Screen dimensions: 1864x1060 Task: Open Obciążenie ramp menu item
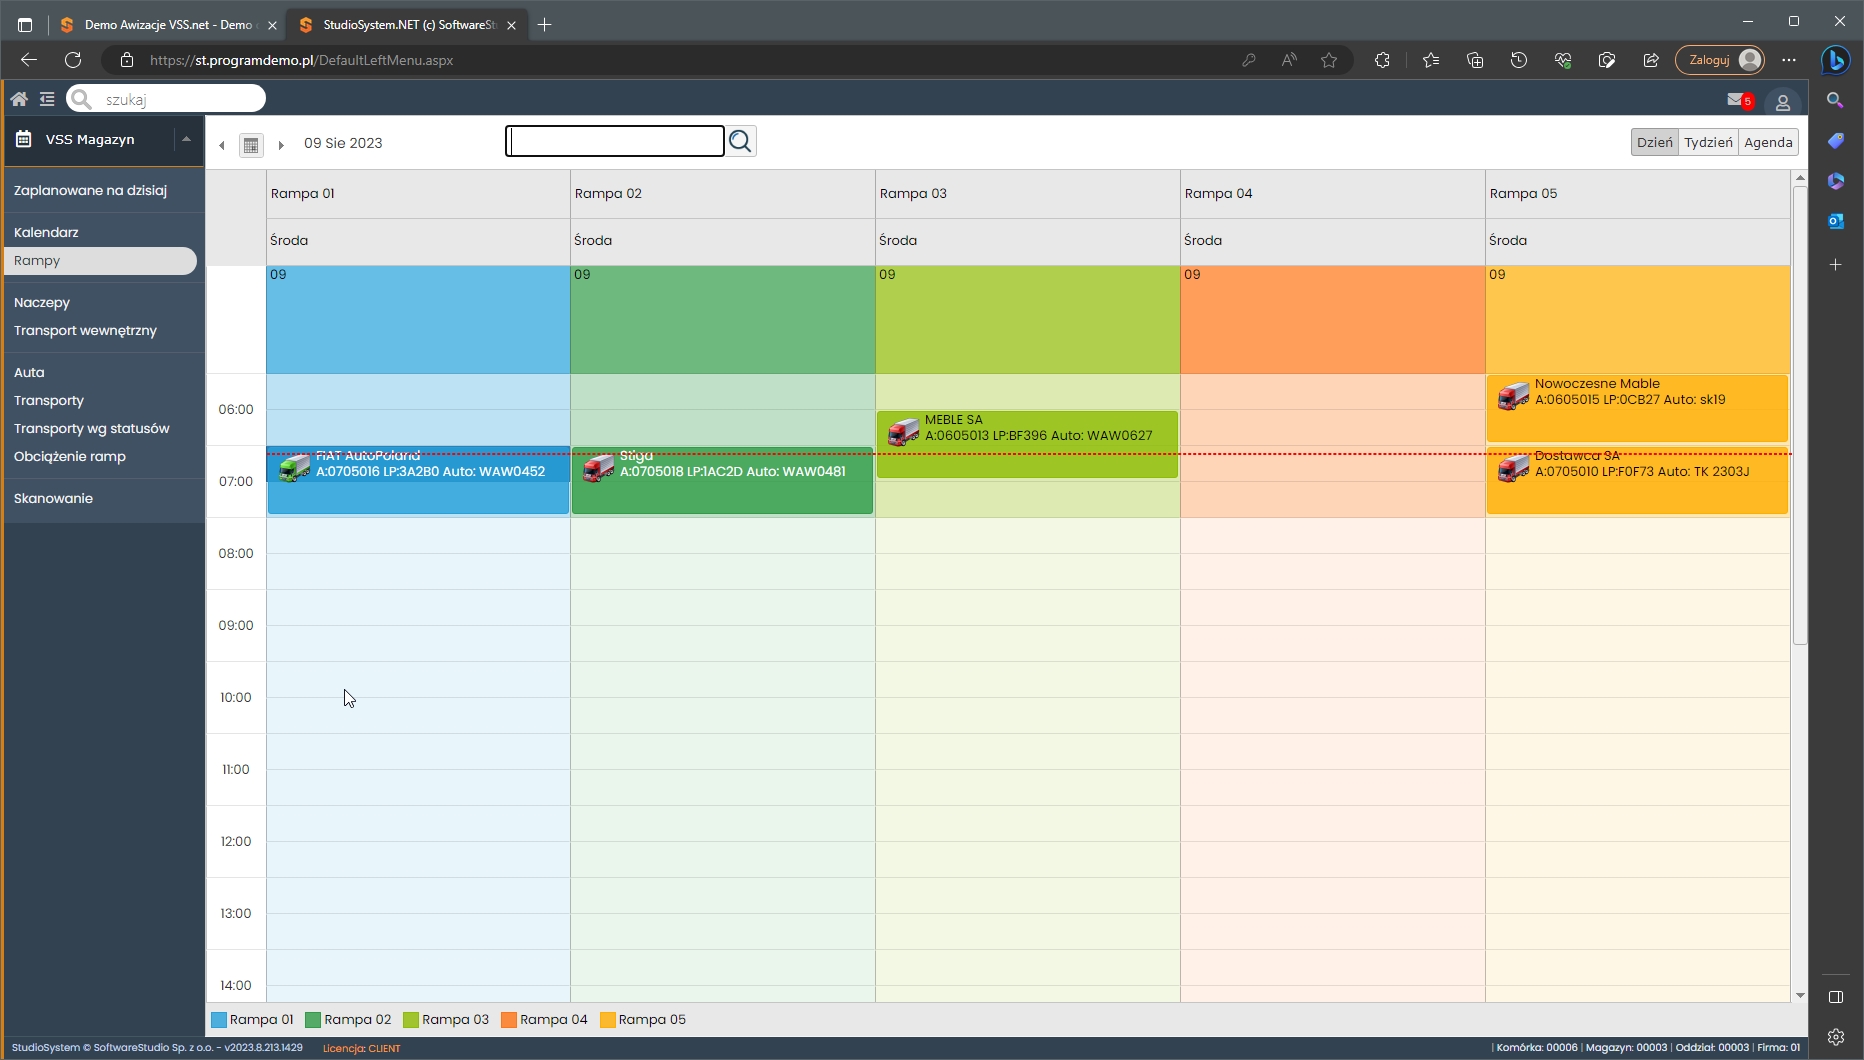tap(70, 456)
